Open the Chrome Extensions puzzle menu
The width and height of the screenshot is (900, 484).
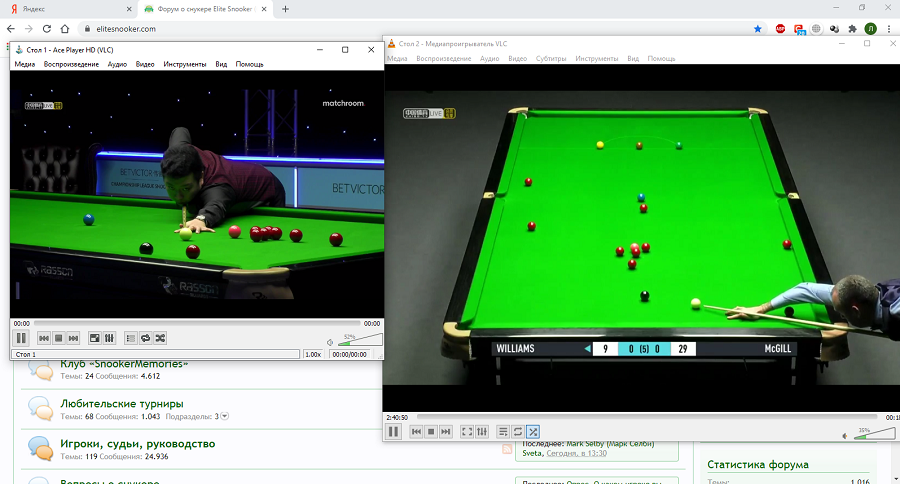[x=852, y=29]
